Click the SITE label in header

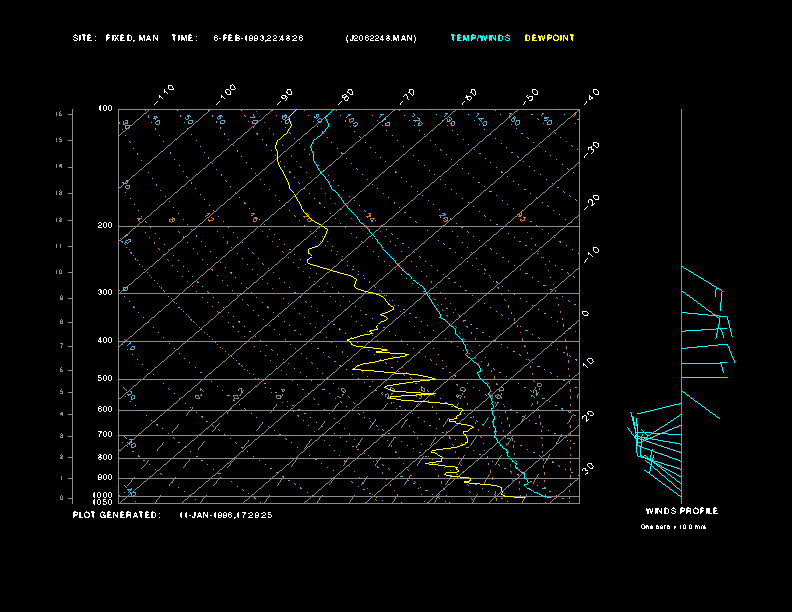(x=84, y=38)
